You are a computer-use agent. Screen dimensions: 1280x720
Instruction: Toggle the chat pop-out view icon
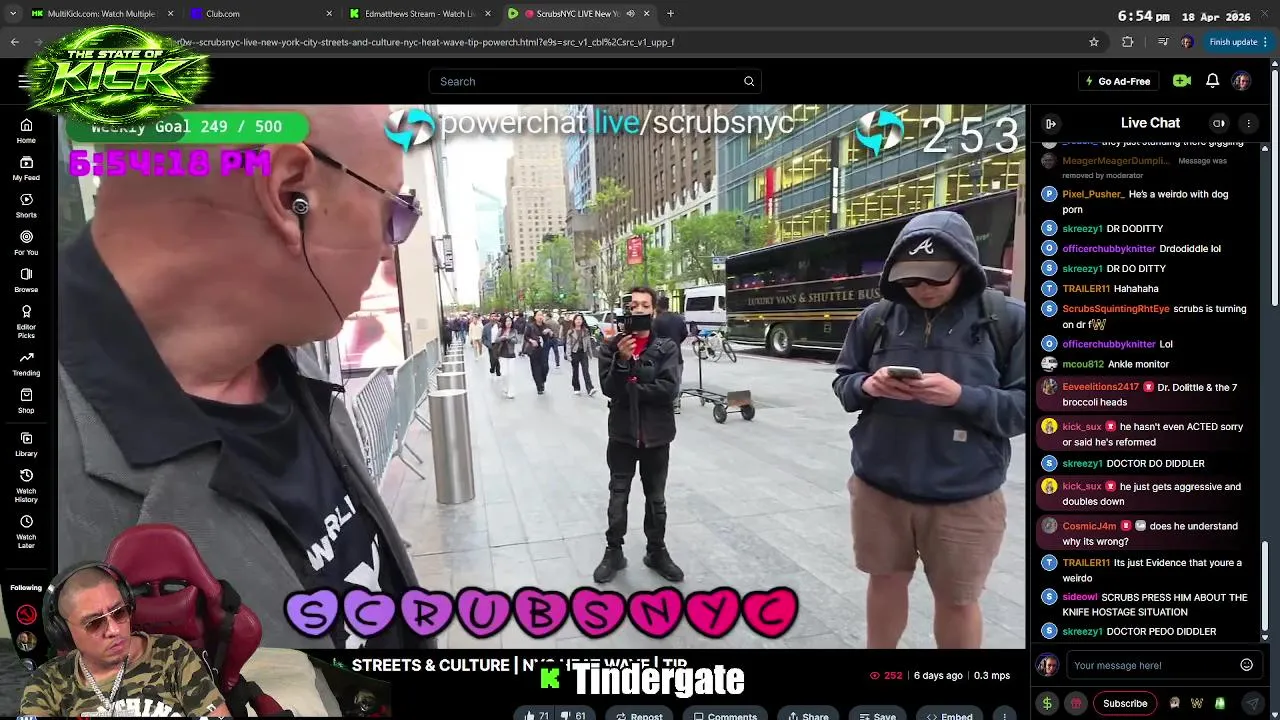coord(1219,123)
